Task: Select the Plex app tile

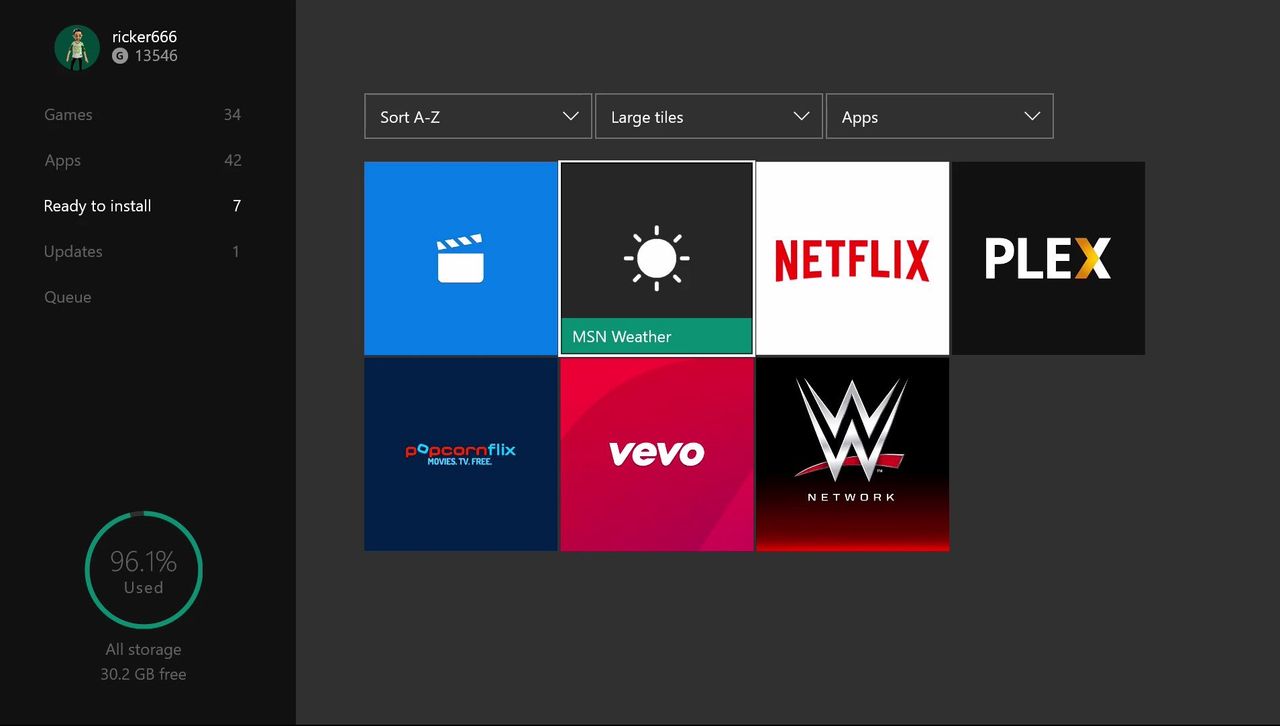Action: point(1048,258)
